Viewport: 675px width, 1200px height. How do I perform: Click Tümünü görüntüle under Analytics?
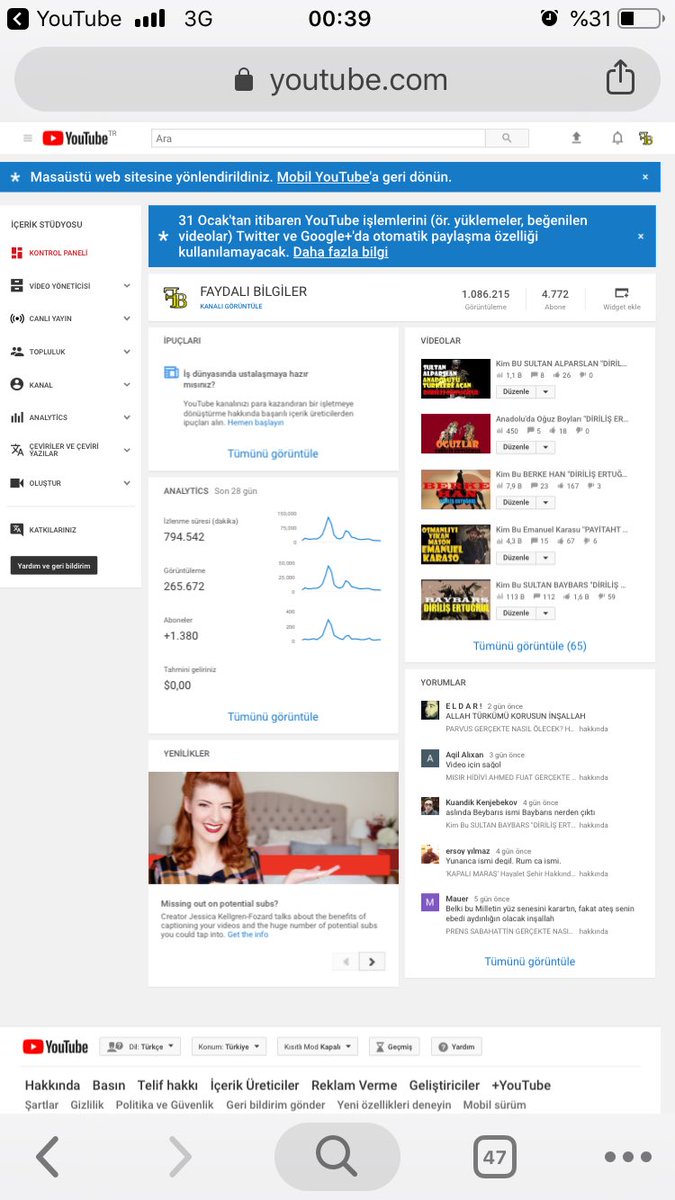click(x=273, y=717)
